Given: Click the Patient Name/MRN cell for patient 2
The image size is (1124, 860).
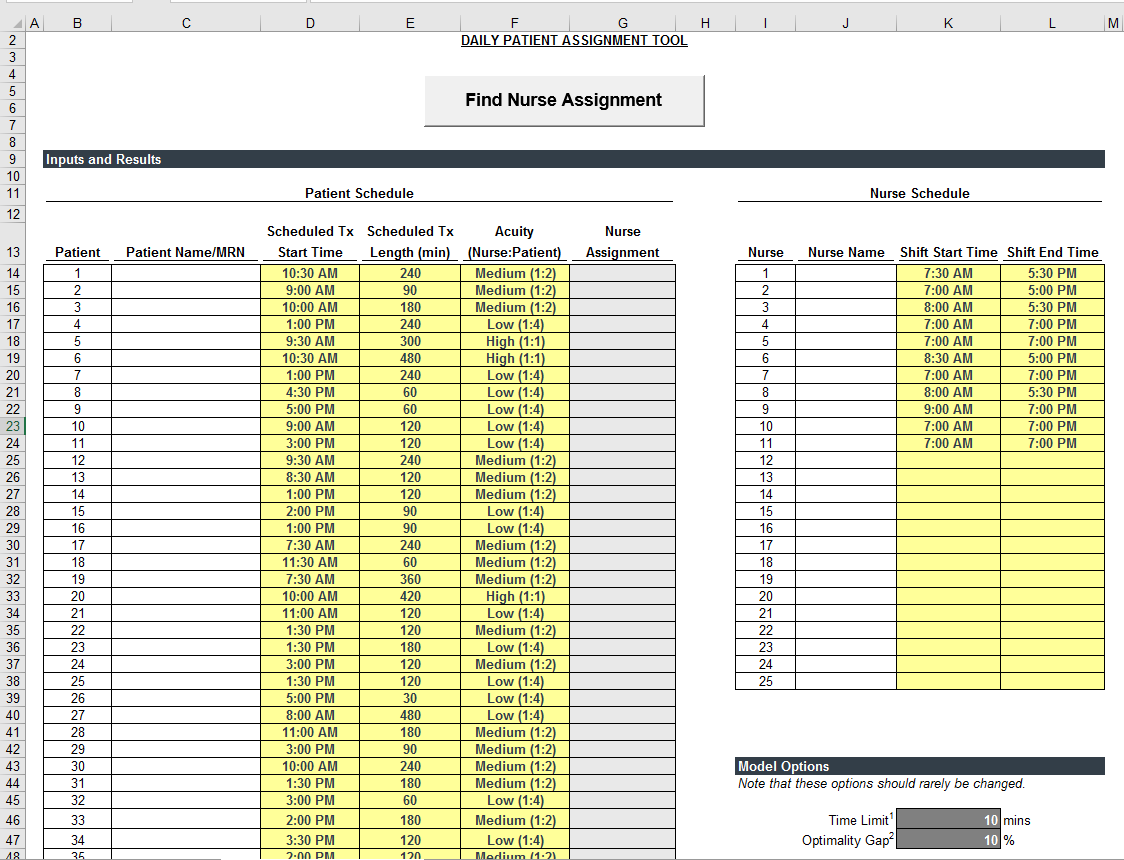Looking at the screenshot, I should tap(185, 290).
